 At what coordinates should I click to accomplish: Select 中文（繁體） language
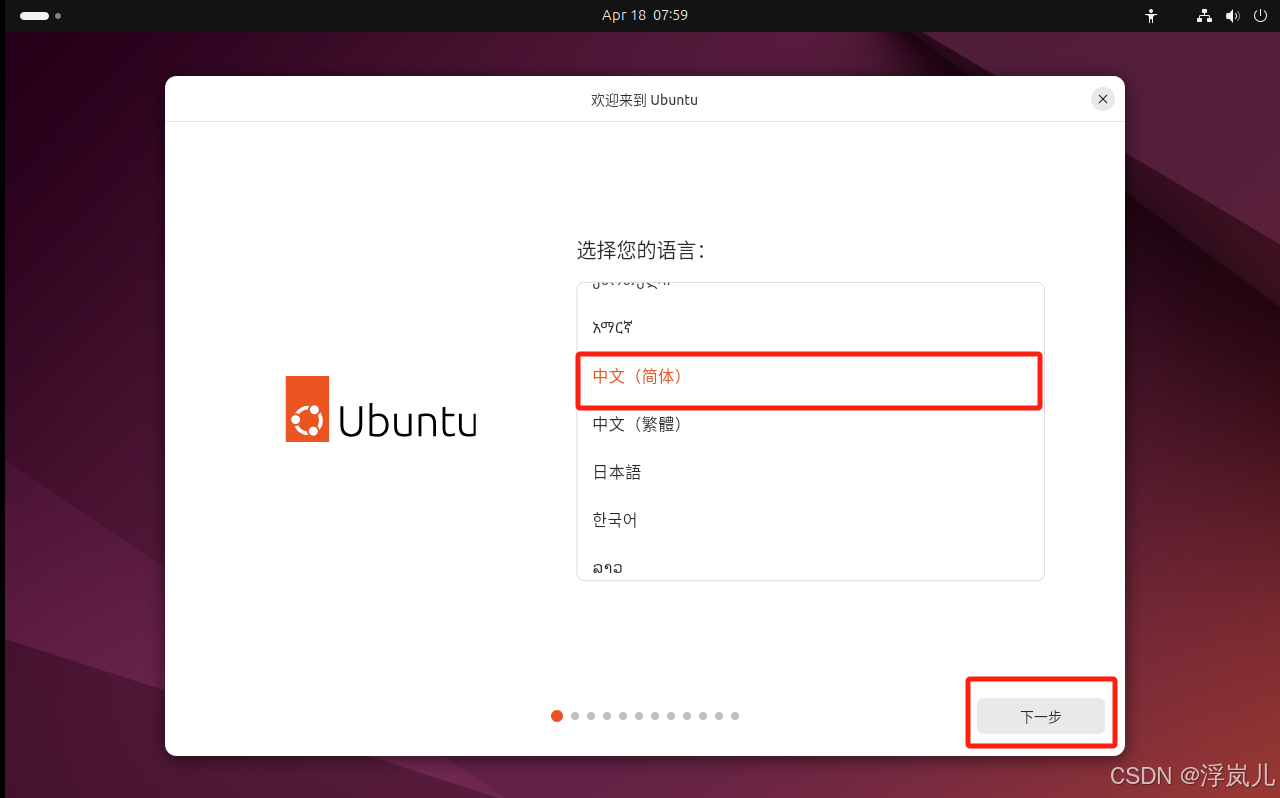(810, 425)
